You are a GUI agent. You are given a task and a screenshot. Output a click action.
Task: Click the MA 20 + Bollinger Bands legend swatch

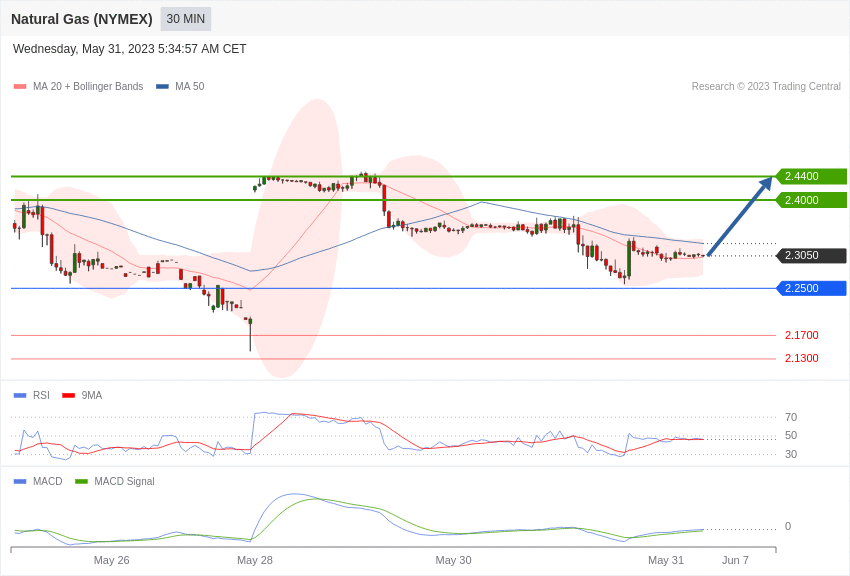tap(20, 87)
